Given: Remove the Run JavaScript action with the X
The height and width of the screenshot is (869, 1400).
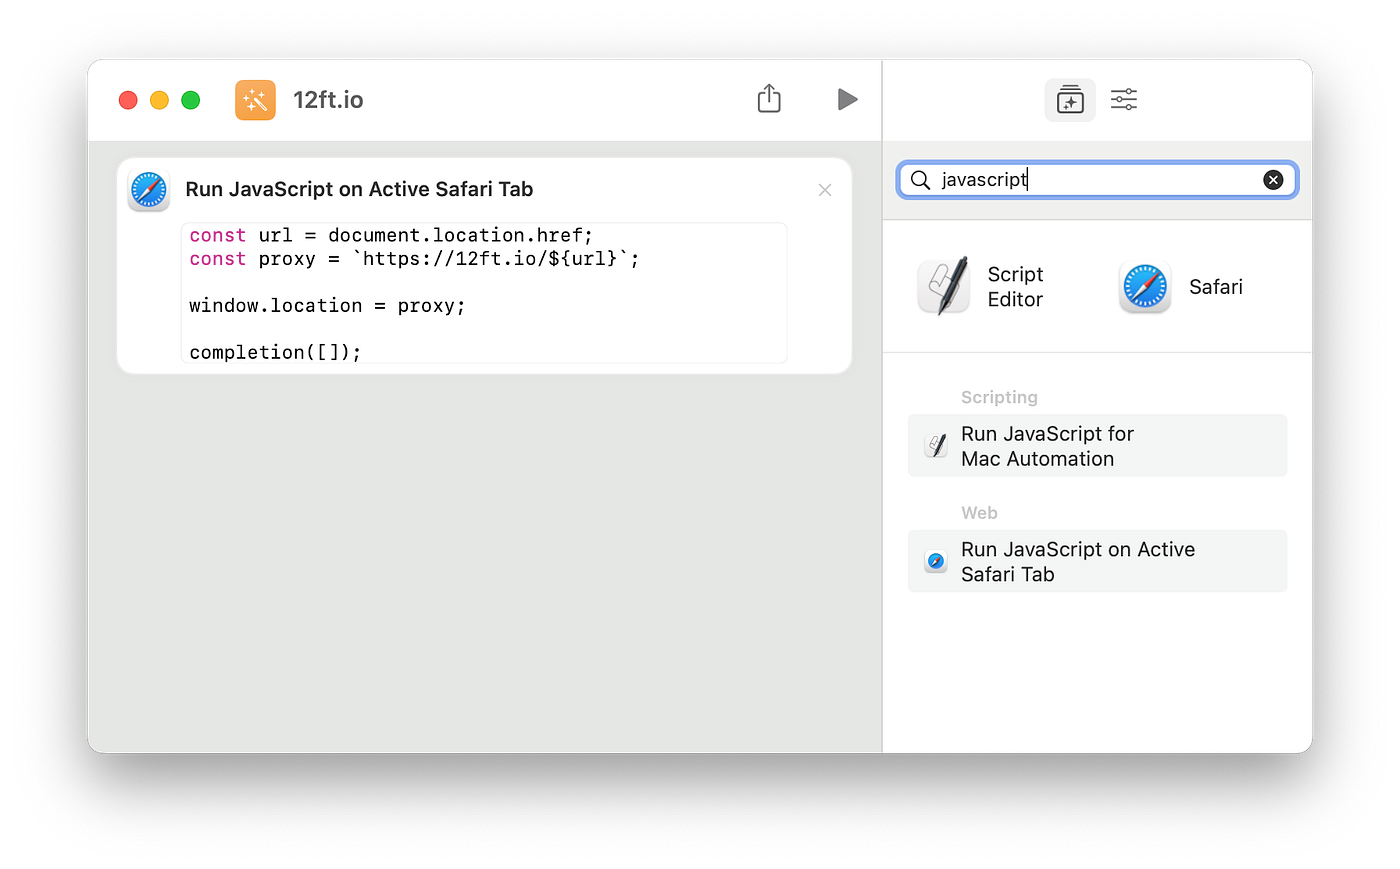Looking at the screenshot, I should pyautogui.click(x=824, y=190).
